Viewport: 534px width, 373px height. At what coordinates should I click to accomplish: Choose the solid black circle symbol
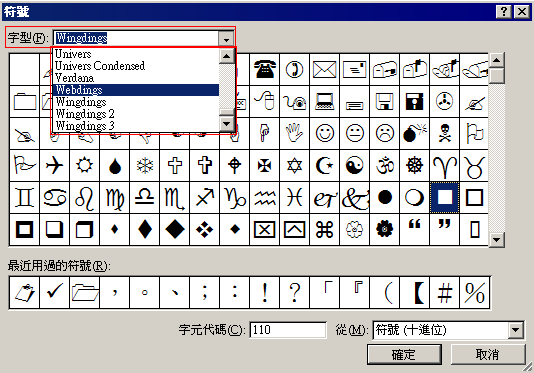coord(384,198)
